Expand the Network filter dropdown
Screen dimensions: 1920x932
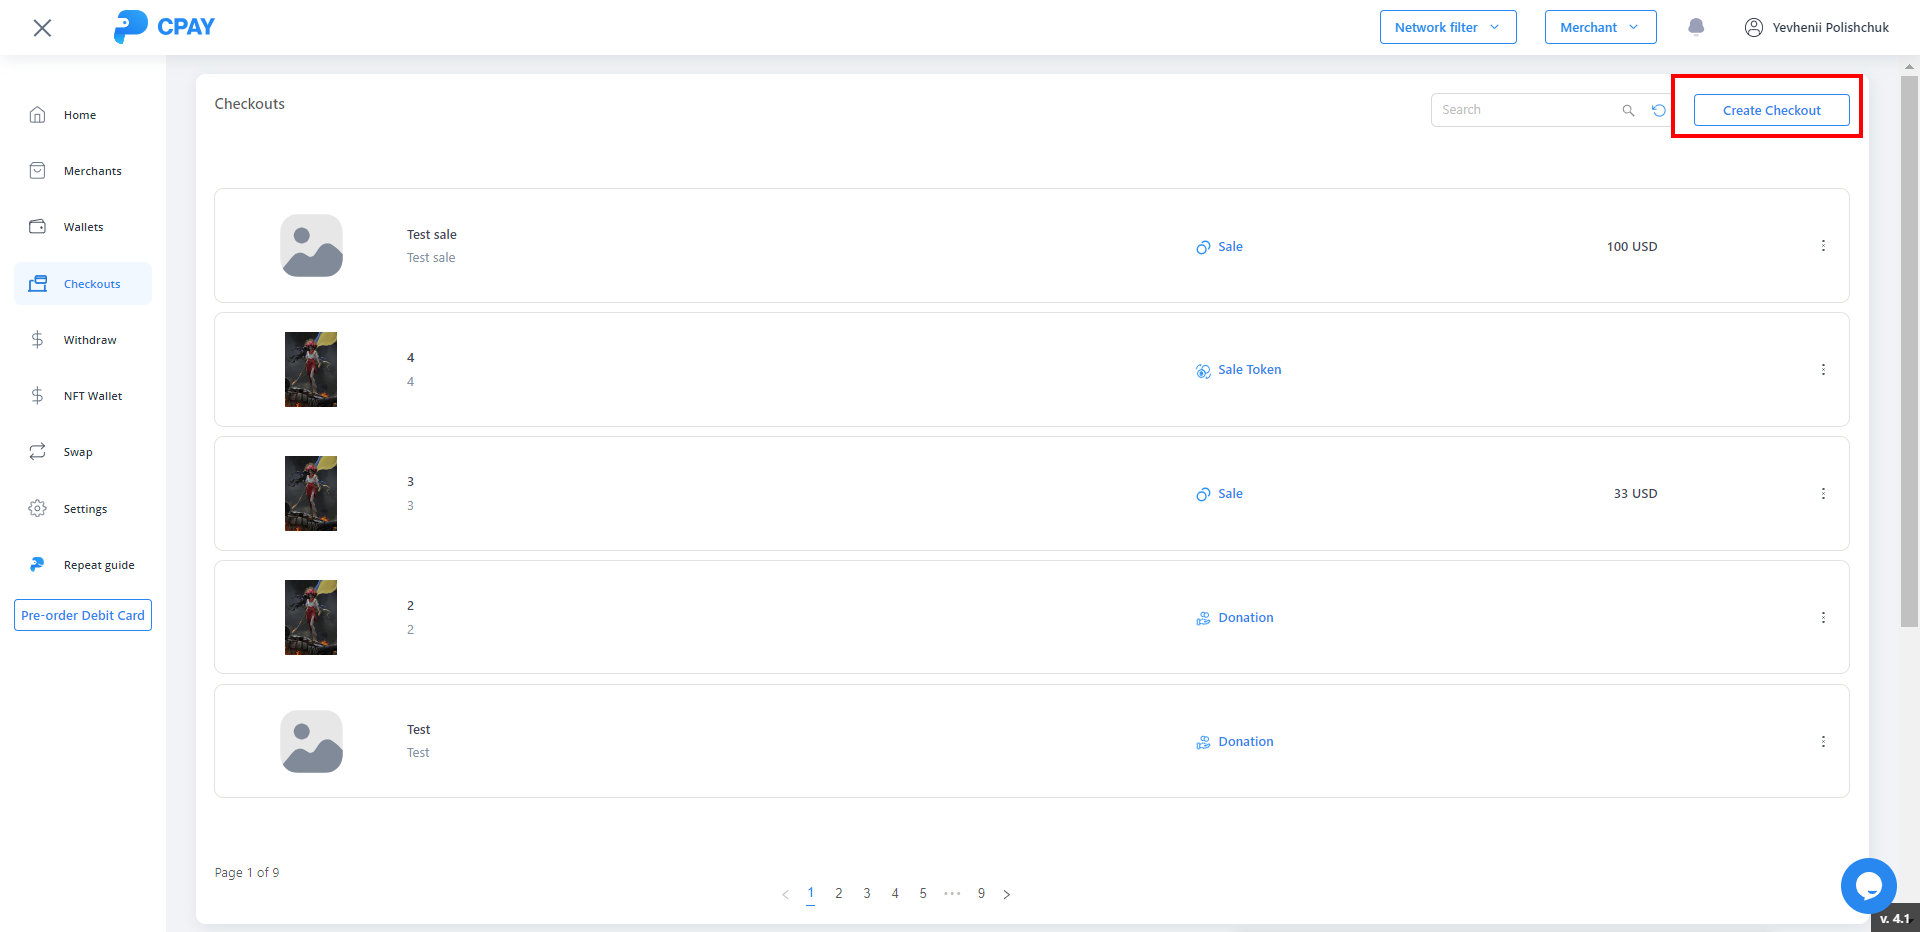coord(1447,27)
